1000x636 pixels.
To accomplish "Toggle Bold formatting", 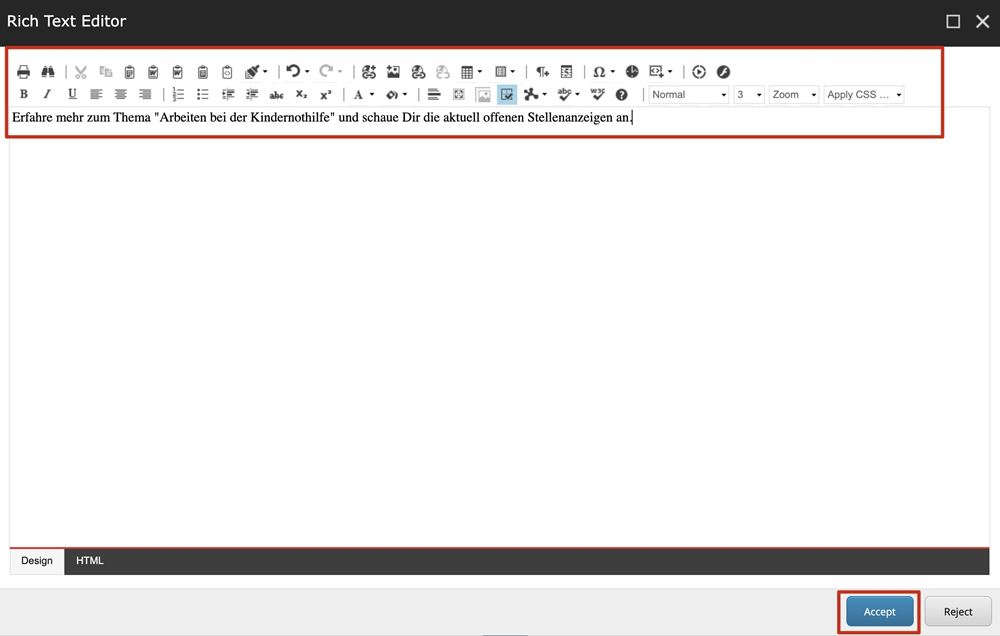I will (x=23, y=95).
